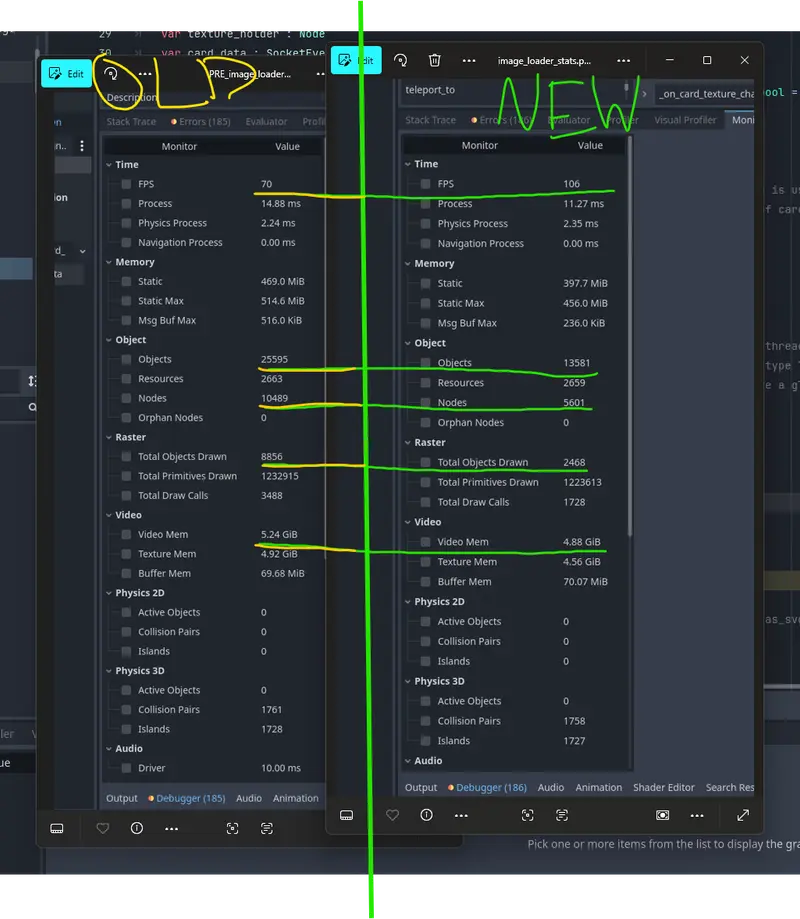Check the Video Mem checkbox showing 4.88 GiB
800x919 pixels.
coord(426,542)
